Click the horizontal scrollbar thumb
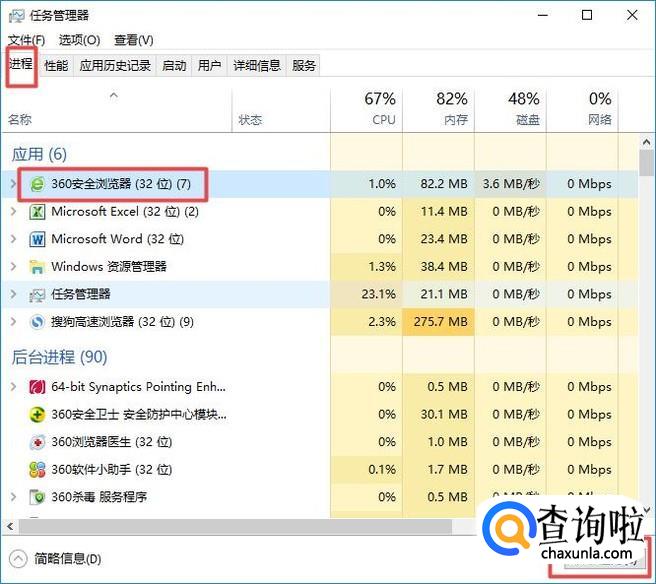This screenshot has height=584, width=656. point(235,526)
